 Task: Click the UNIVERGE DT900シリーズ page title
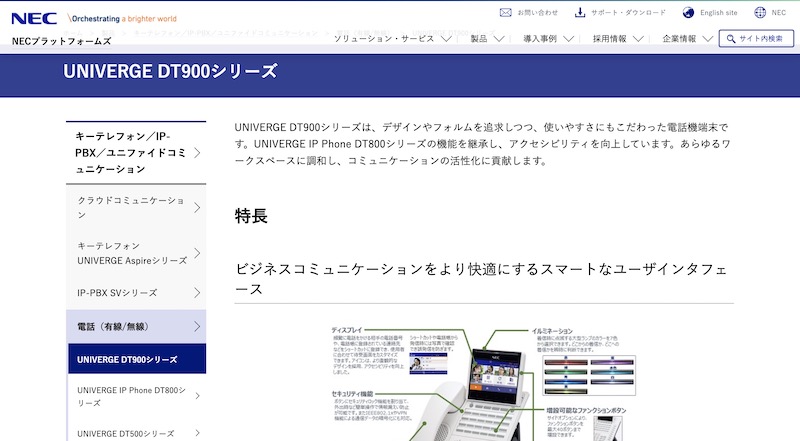point(170,71)
